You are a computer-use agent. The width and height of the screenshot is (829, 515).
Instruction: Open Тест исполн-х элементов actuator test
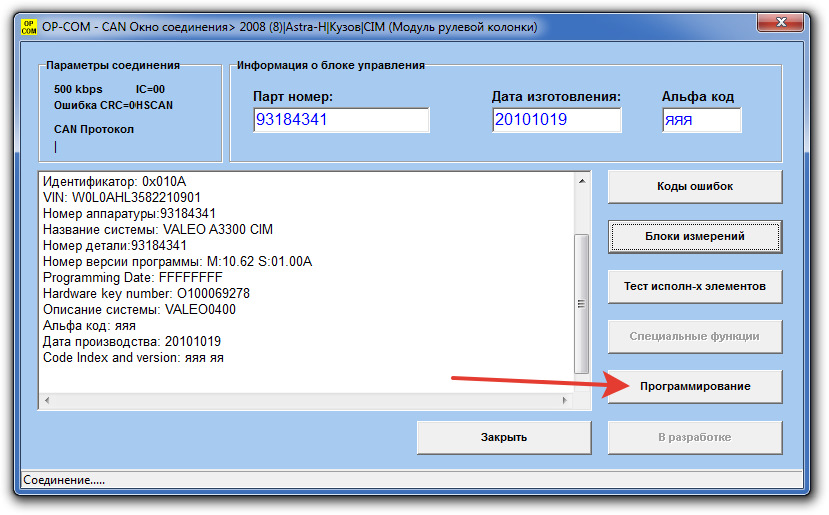pyautogui.click(x=695, y=287)
